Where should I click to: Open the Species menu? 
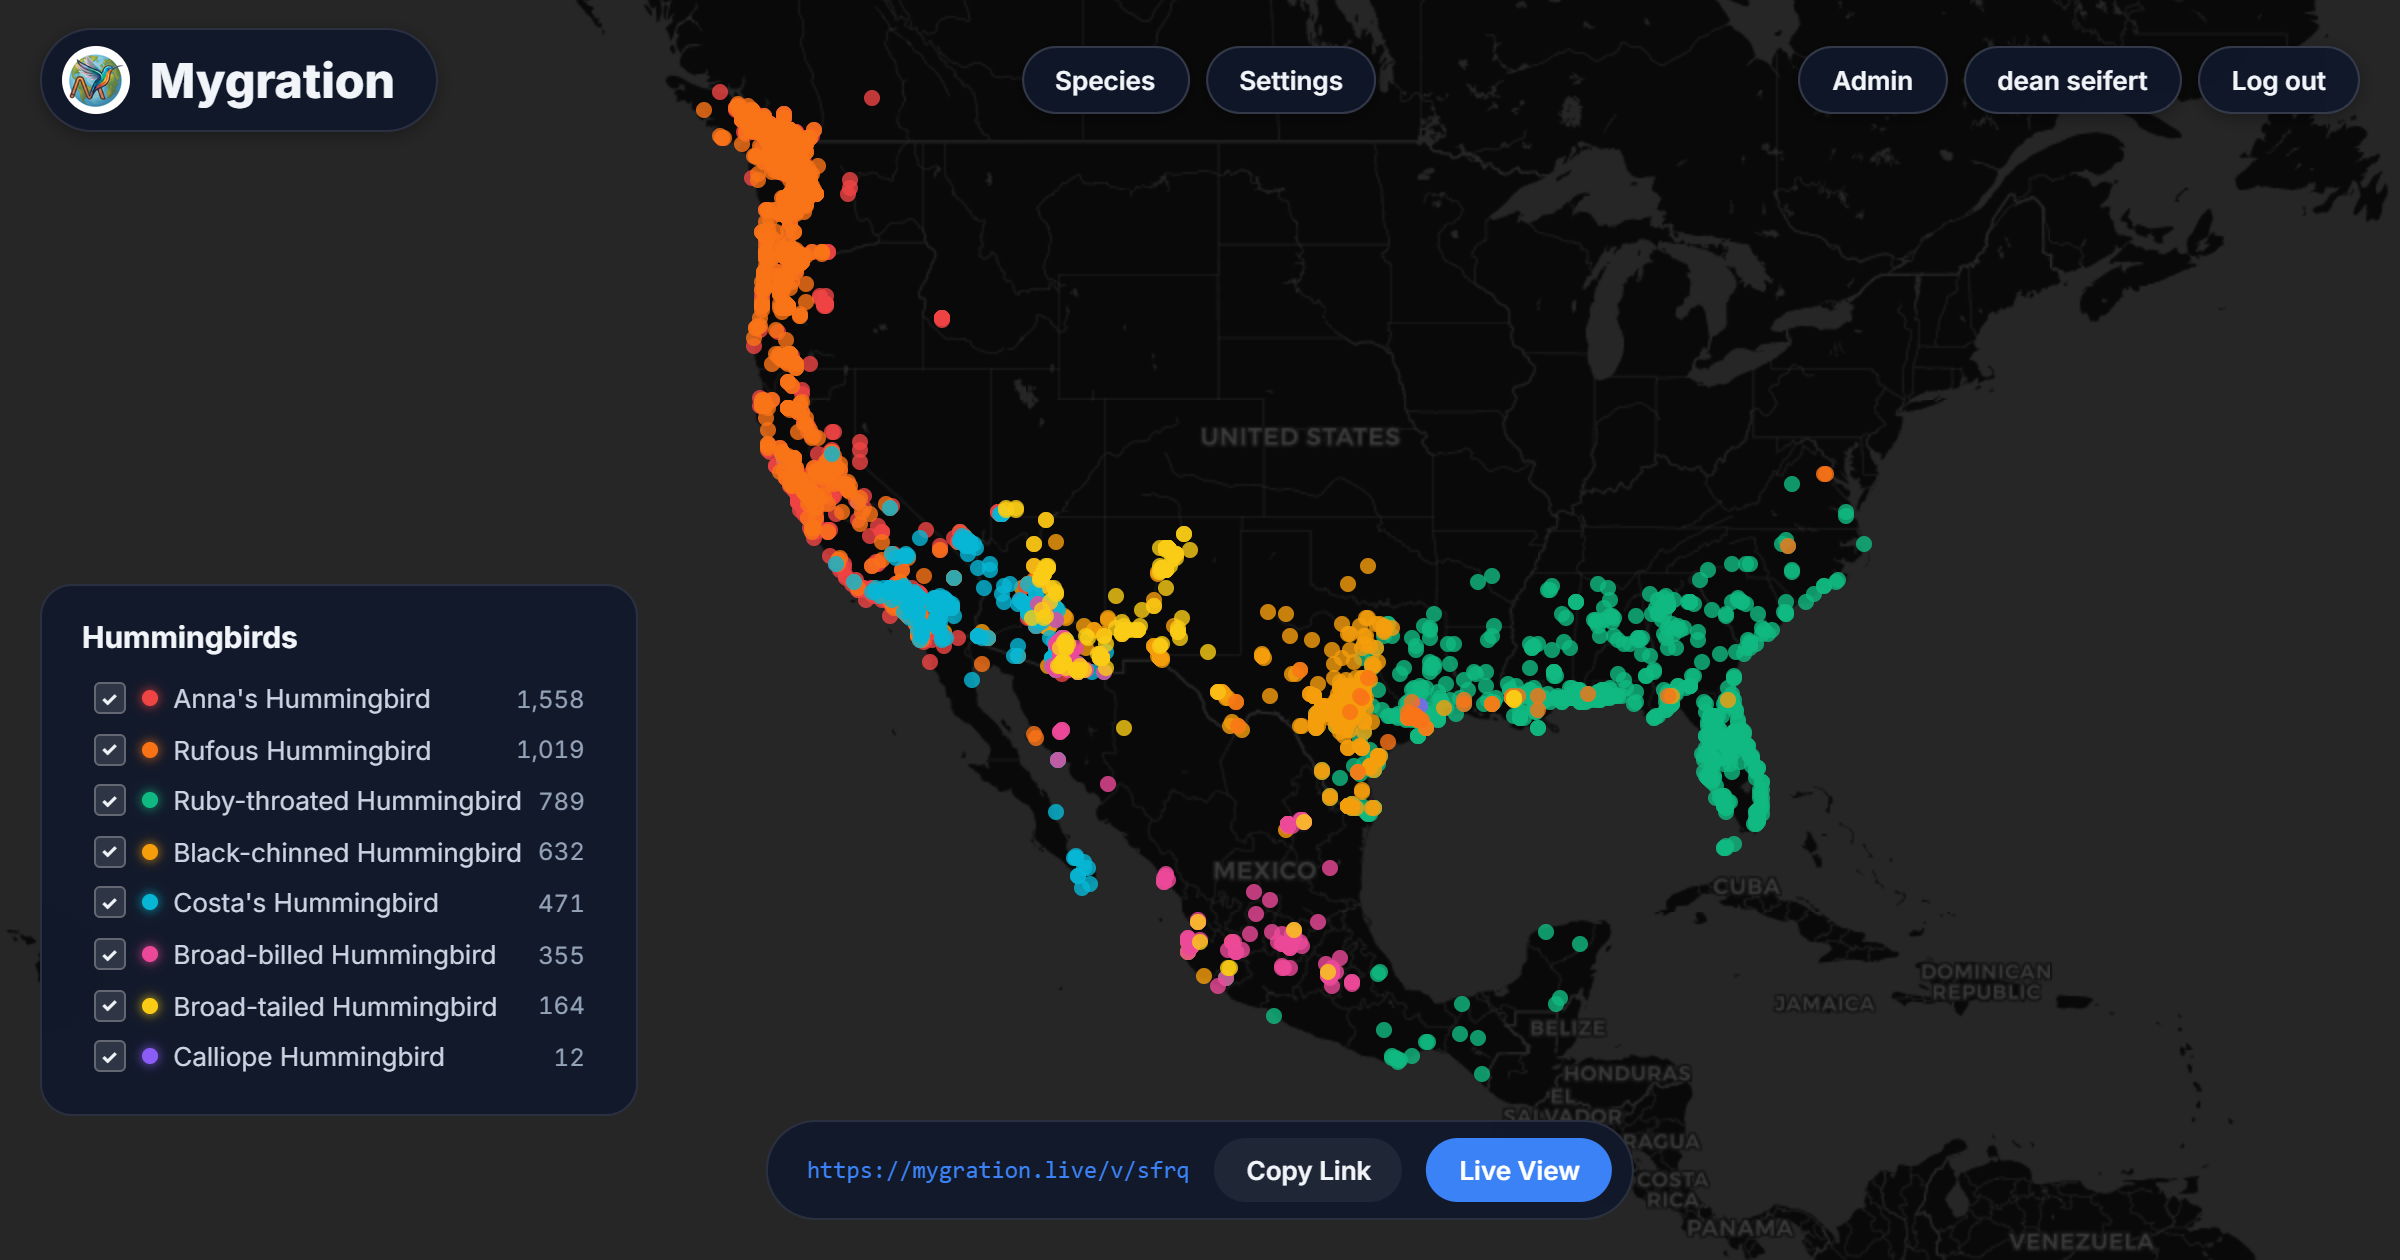pyautogui.click(x=1105, y=80)
